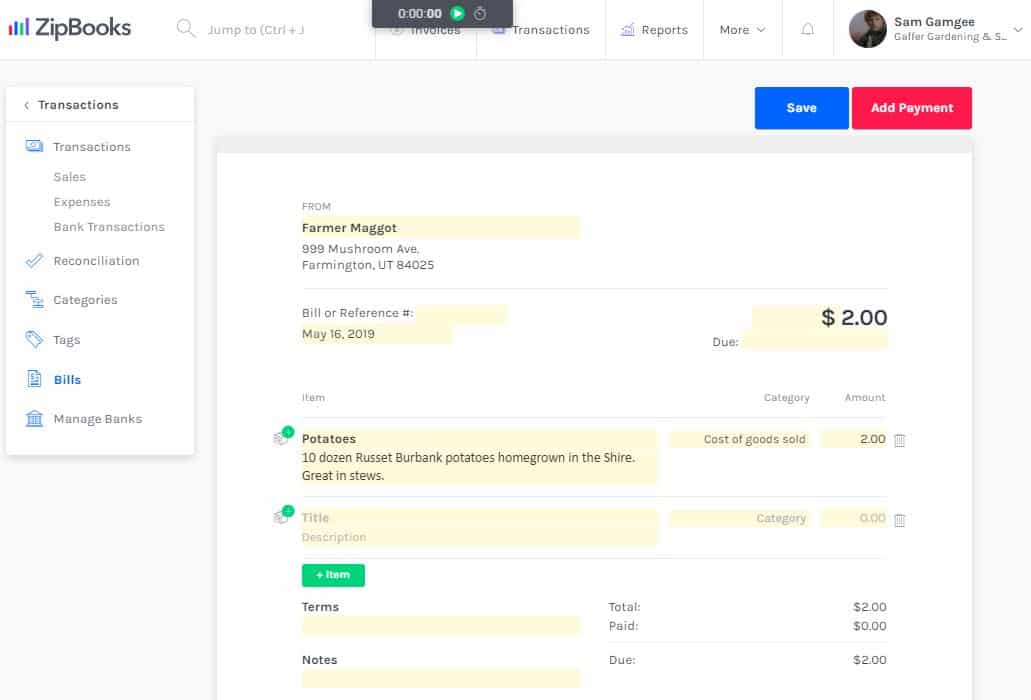Click the Reports chart icon
The height and width of the screenshot is (700, 1031).
click(627, 30)
